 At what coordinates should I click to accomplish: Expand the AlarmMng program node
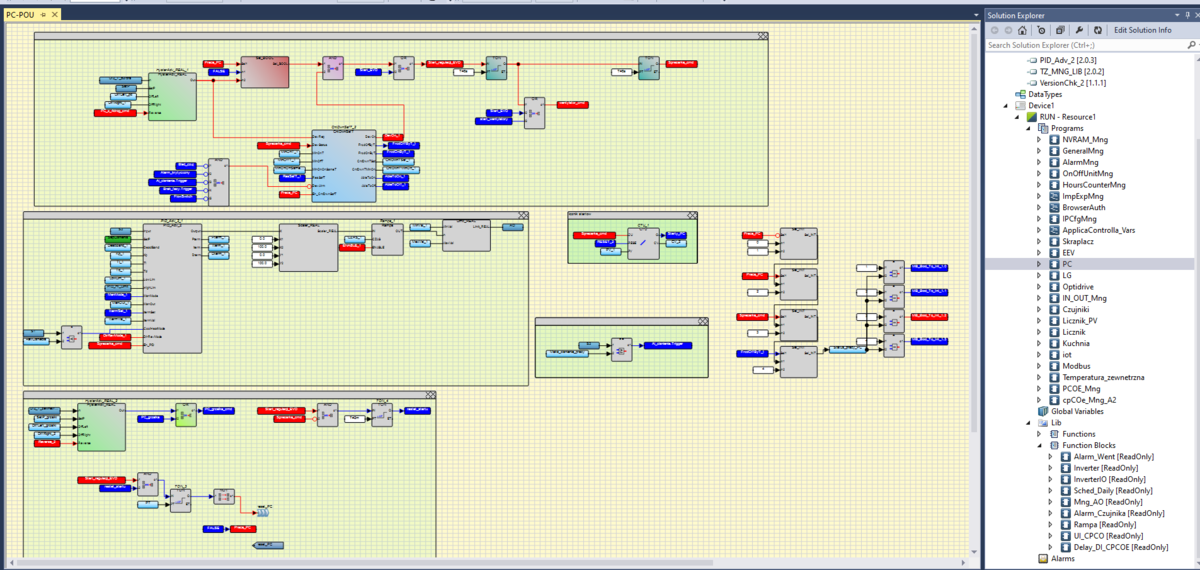click(1039, 162)
